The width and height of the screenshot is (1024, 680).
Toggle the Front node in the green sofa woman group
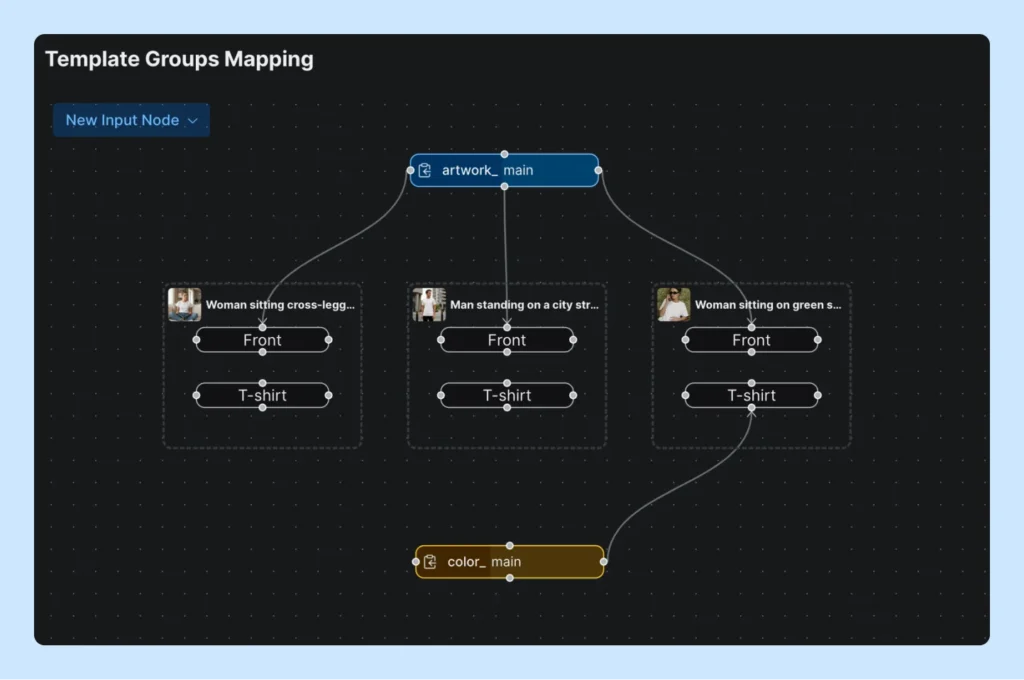coord(751,340)
